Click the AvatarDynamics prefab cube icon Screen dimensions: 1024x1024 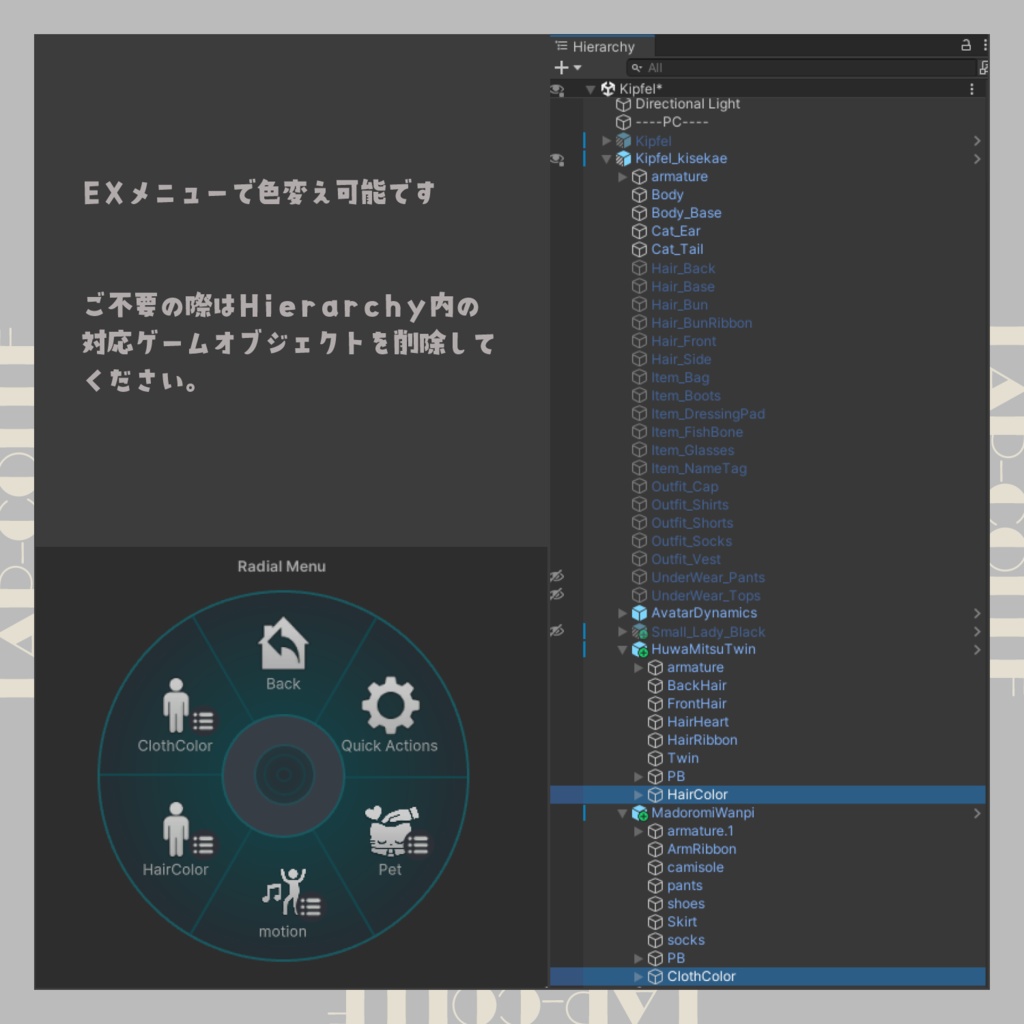point(639,613)
